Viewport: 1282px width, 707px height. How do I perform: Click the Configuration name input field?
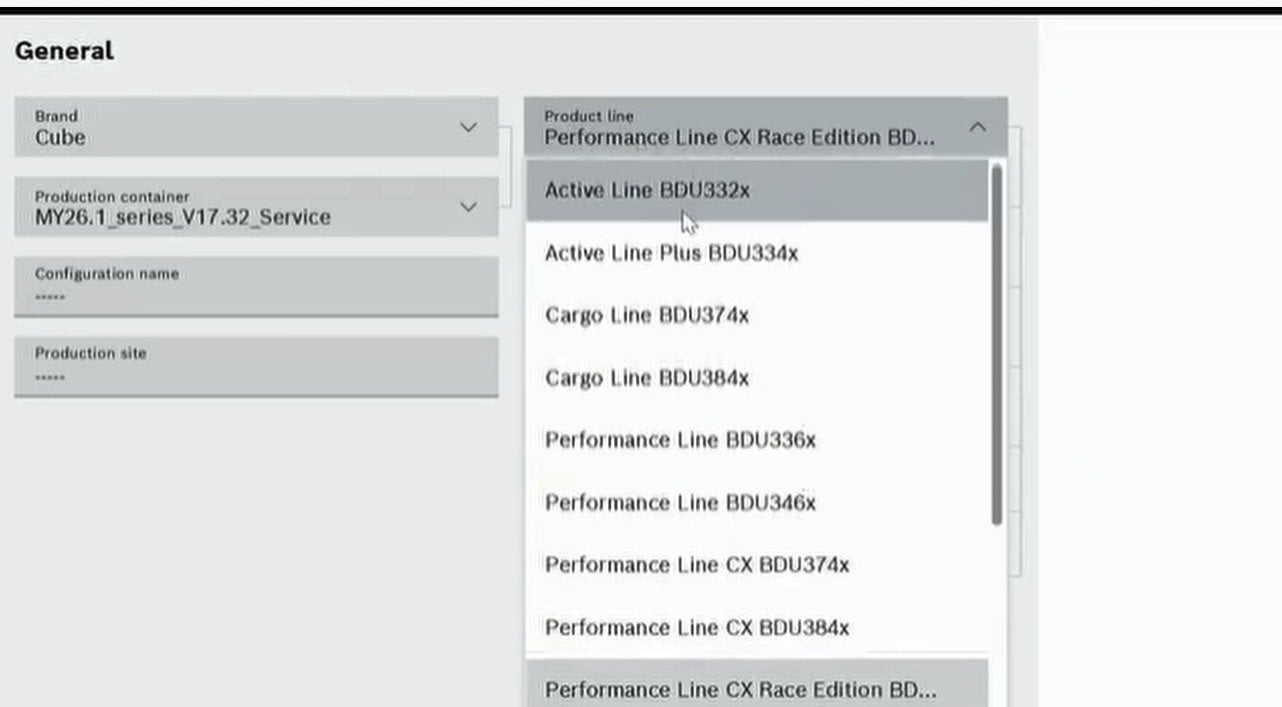tap(256, 287)
